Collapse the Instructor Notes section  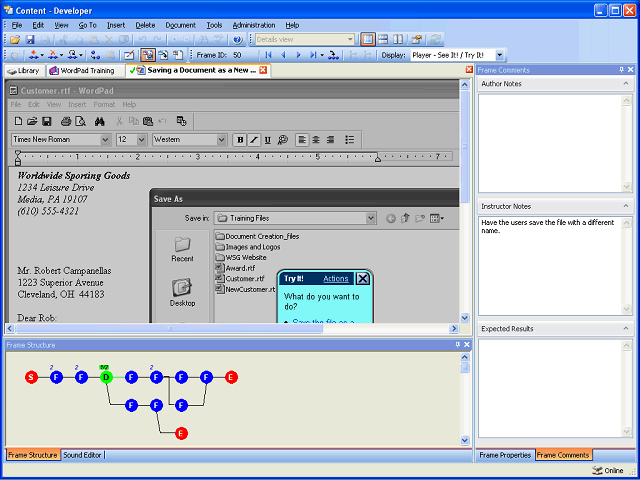click(626, 206)
